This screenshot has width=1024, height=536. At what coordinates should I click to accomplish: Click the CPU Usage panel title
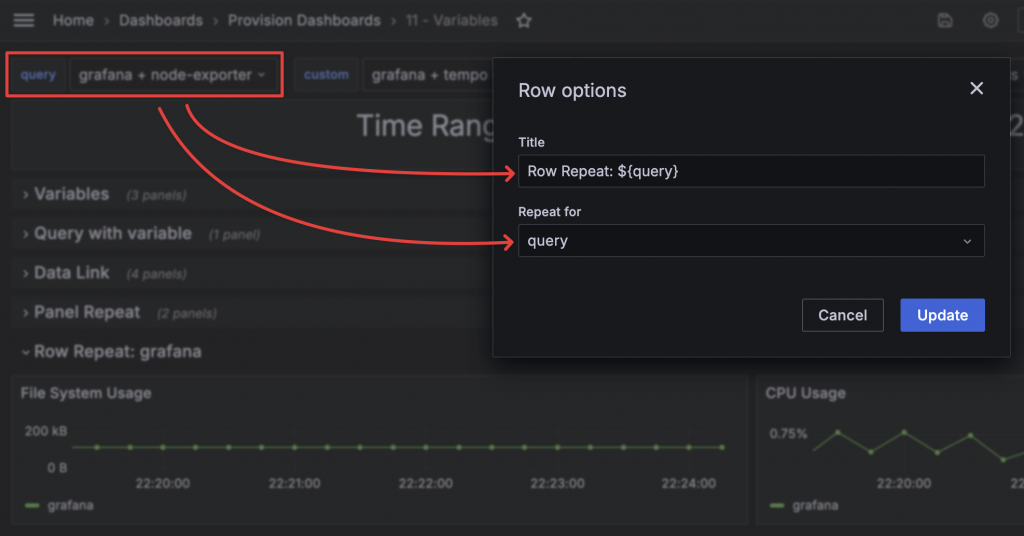pyautogui.click(x=805, y=393)
